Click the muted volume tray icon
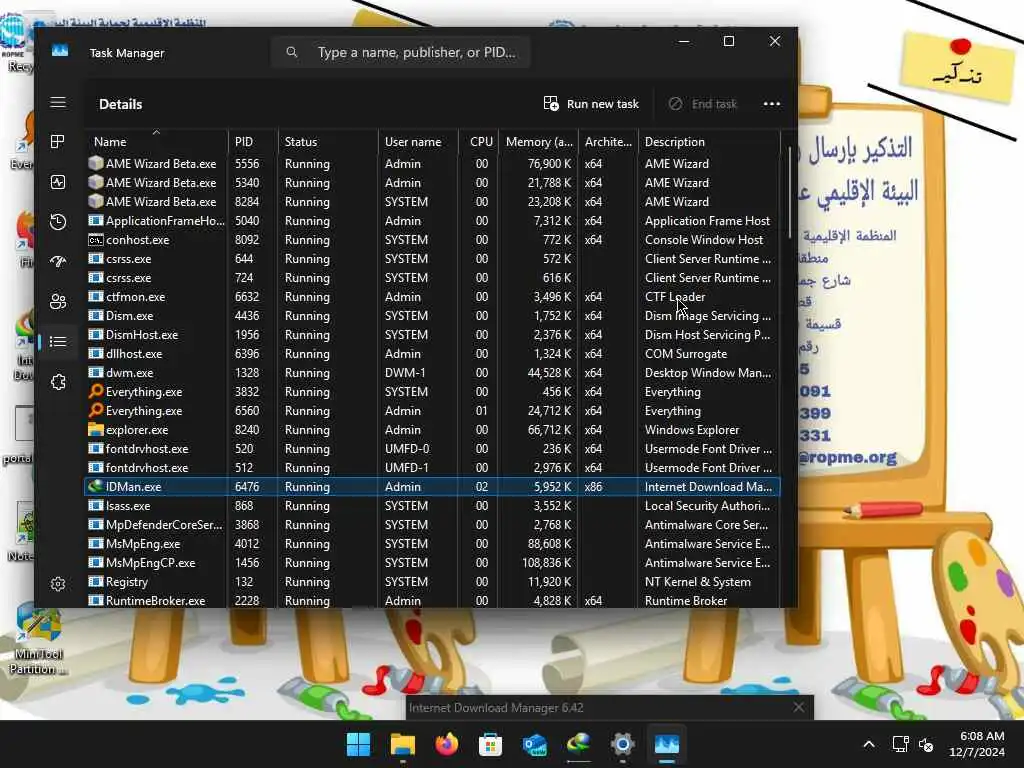 tap(926, 744)
